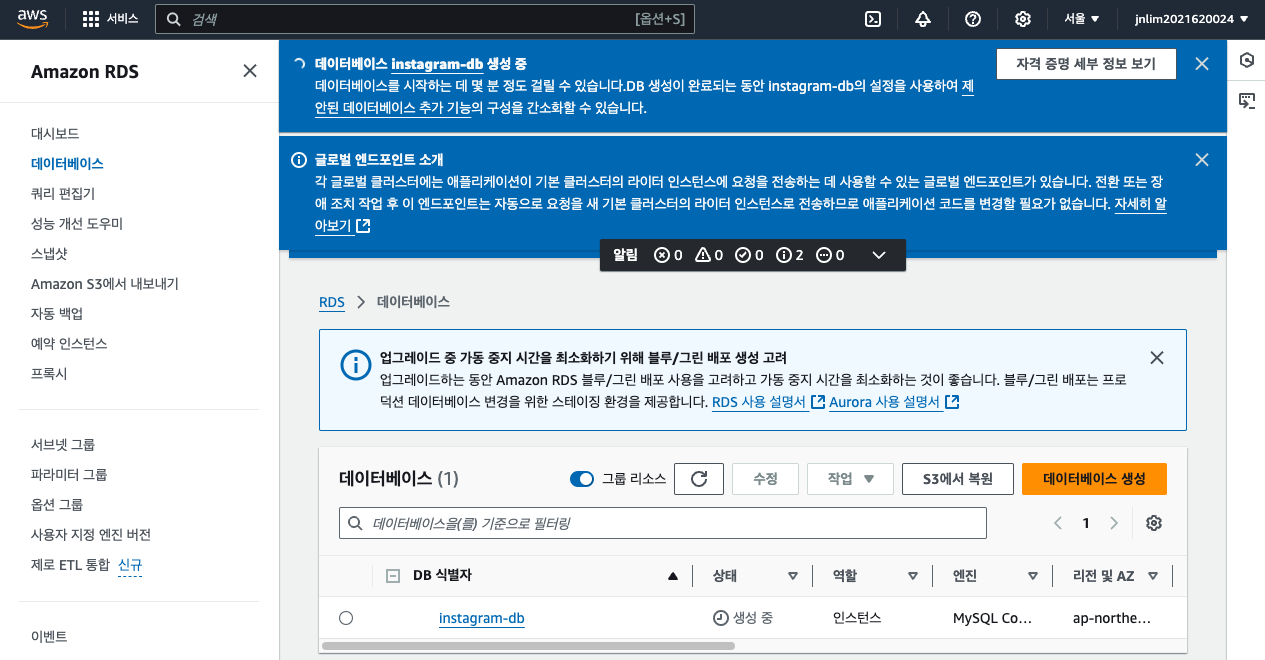Click the info count icon showing 2
1265x660 pixels.
click(x=783, y=255)
